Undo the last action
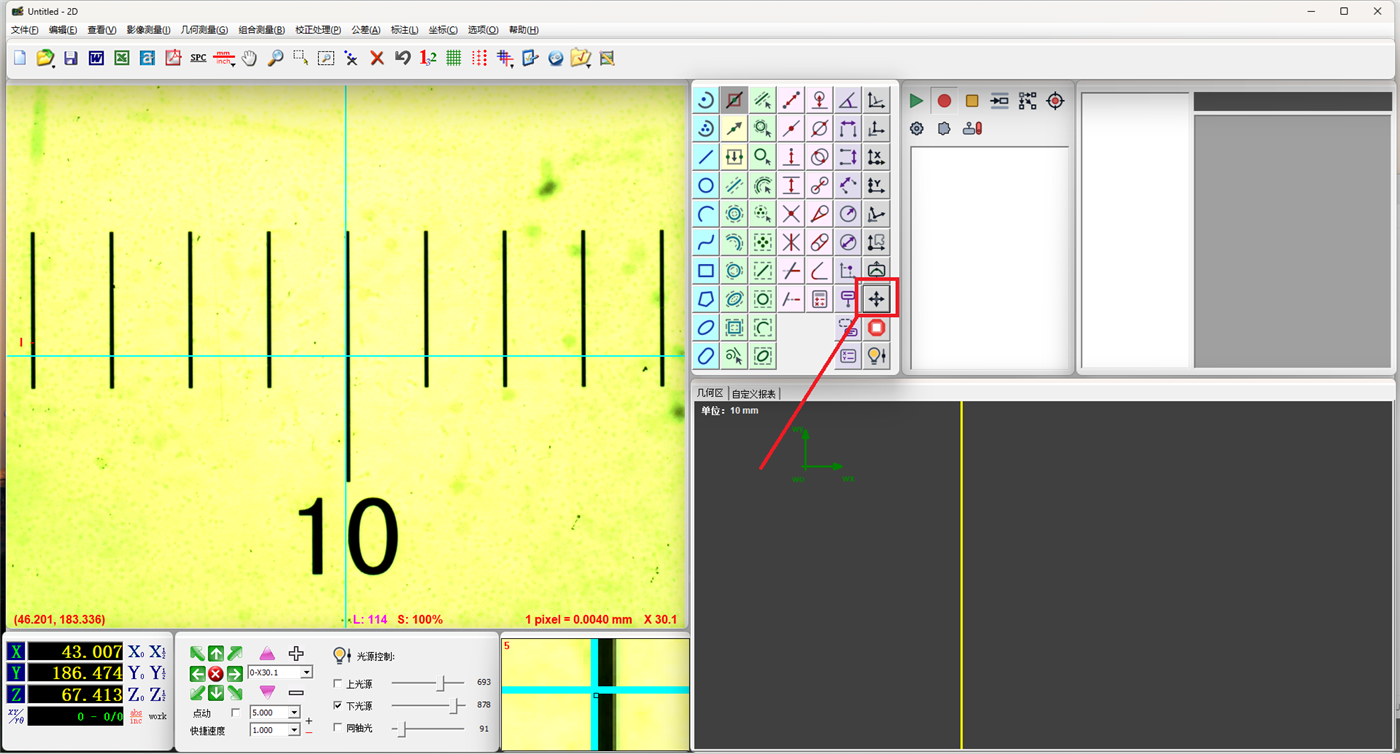The width and height of the screenshot is (1400, 754). click(x=403, y=59)
